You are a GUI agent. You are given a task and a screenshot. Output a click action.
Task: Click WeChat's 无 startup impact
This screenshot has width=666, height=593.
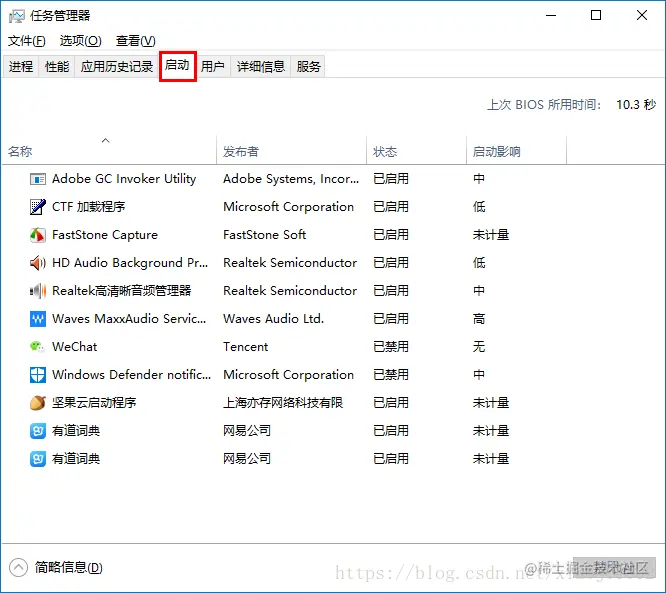coord(479,347)
